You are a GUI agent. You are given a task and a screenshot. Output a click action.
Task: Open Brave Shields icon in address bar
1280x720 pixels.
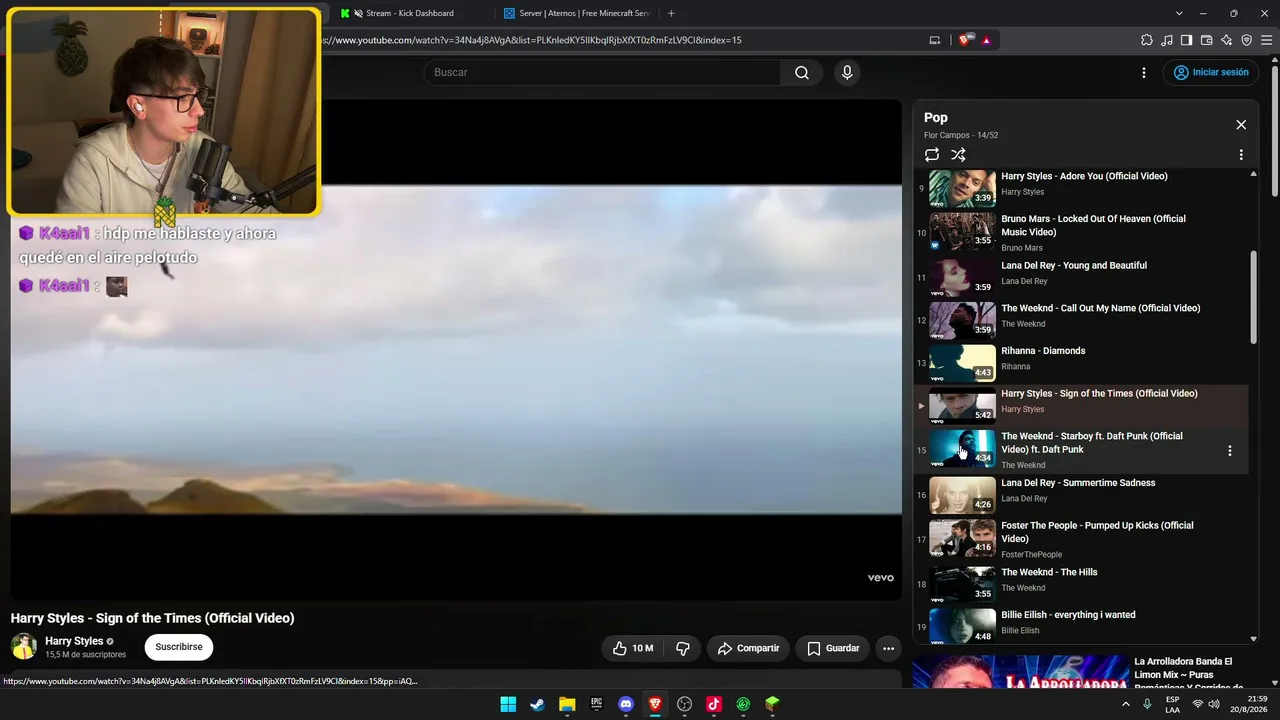click(x=965, y=40)
